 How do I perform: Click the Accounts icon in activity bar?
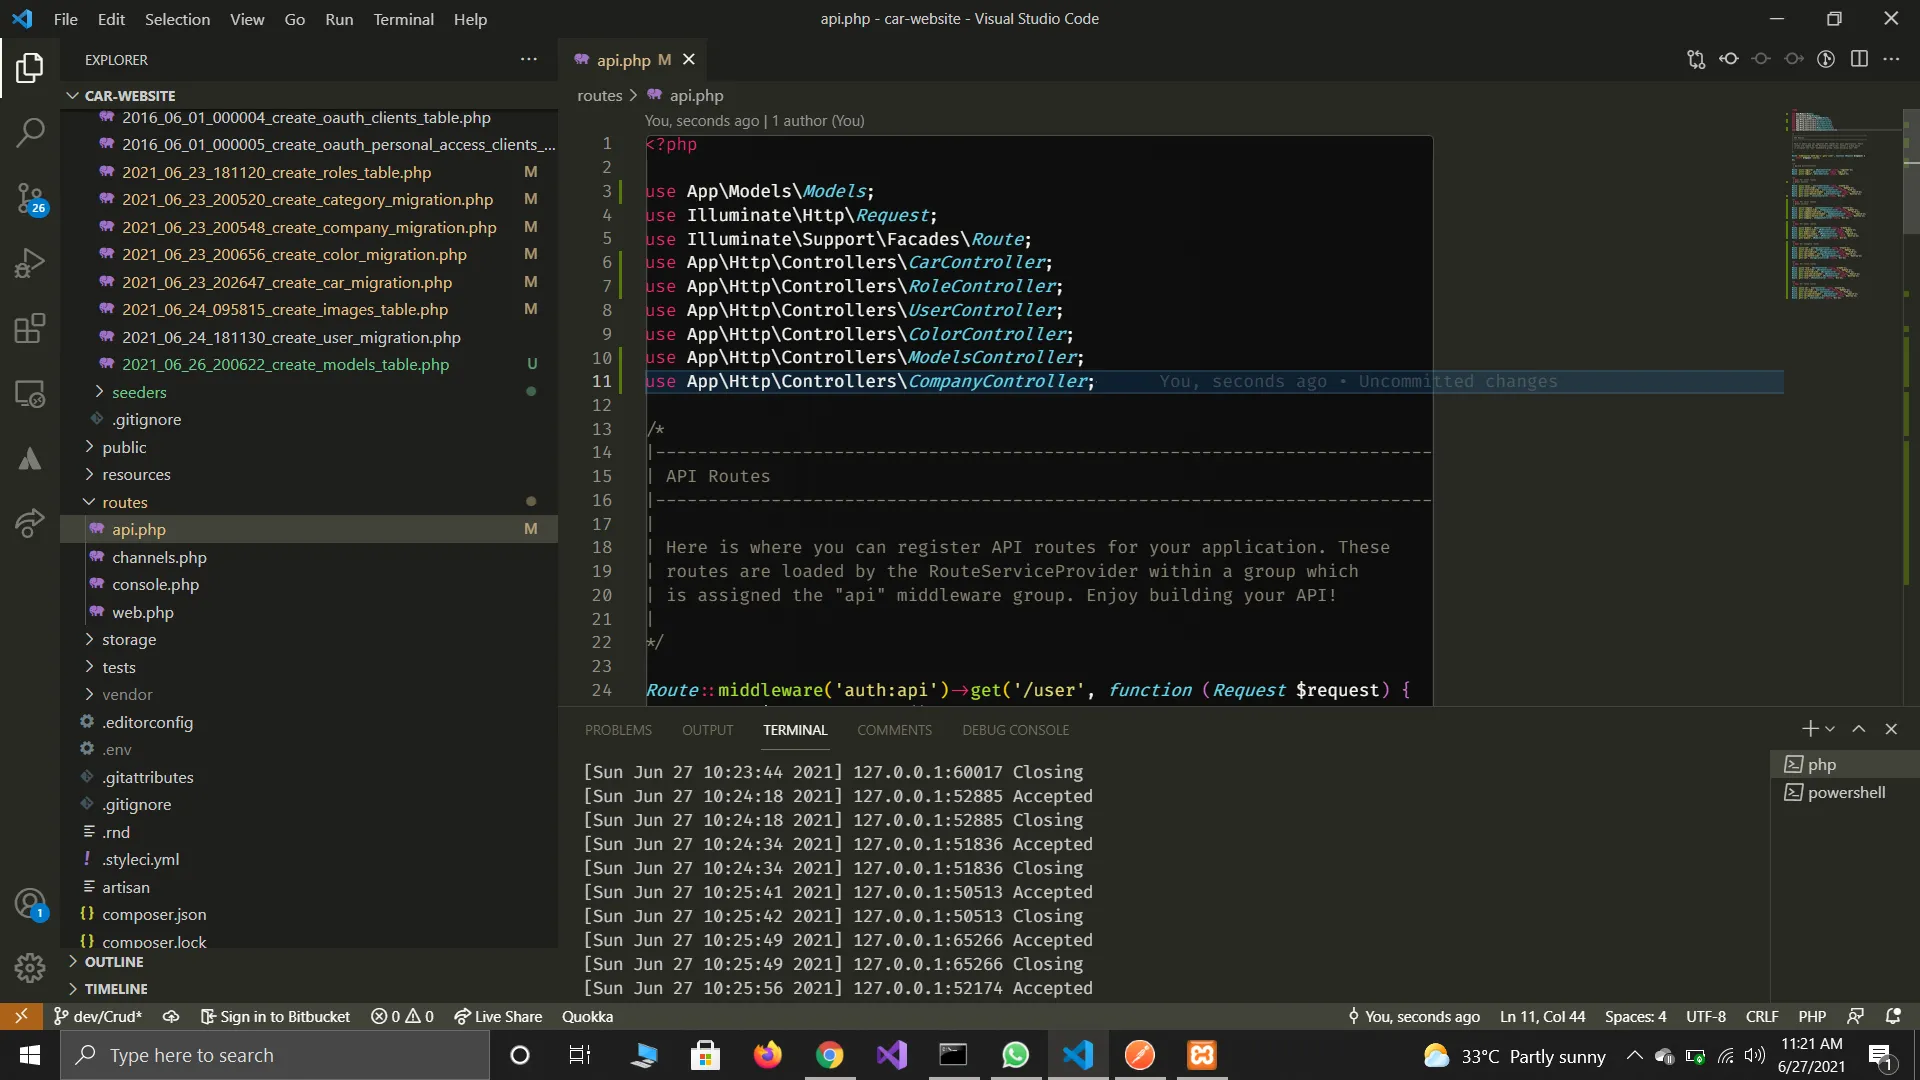[30, 903]
